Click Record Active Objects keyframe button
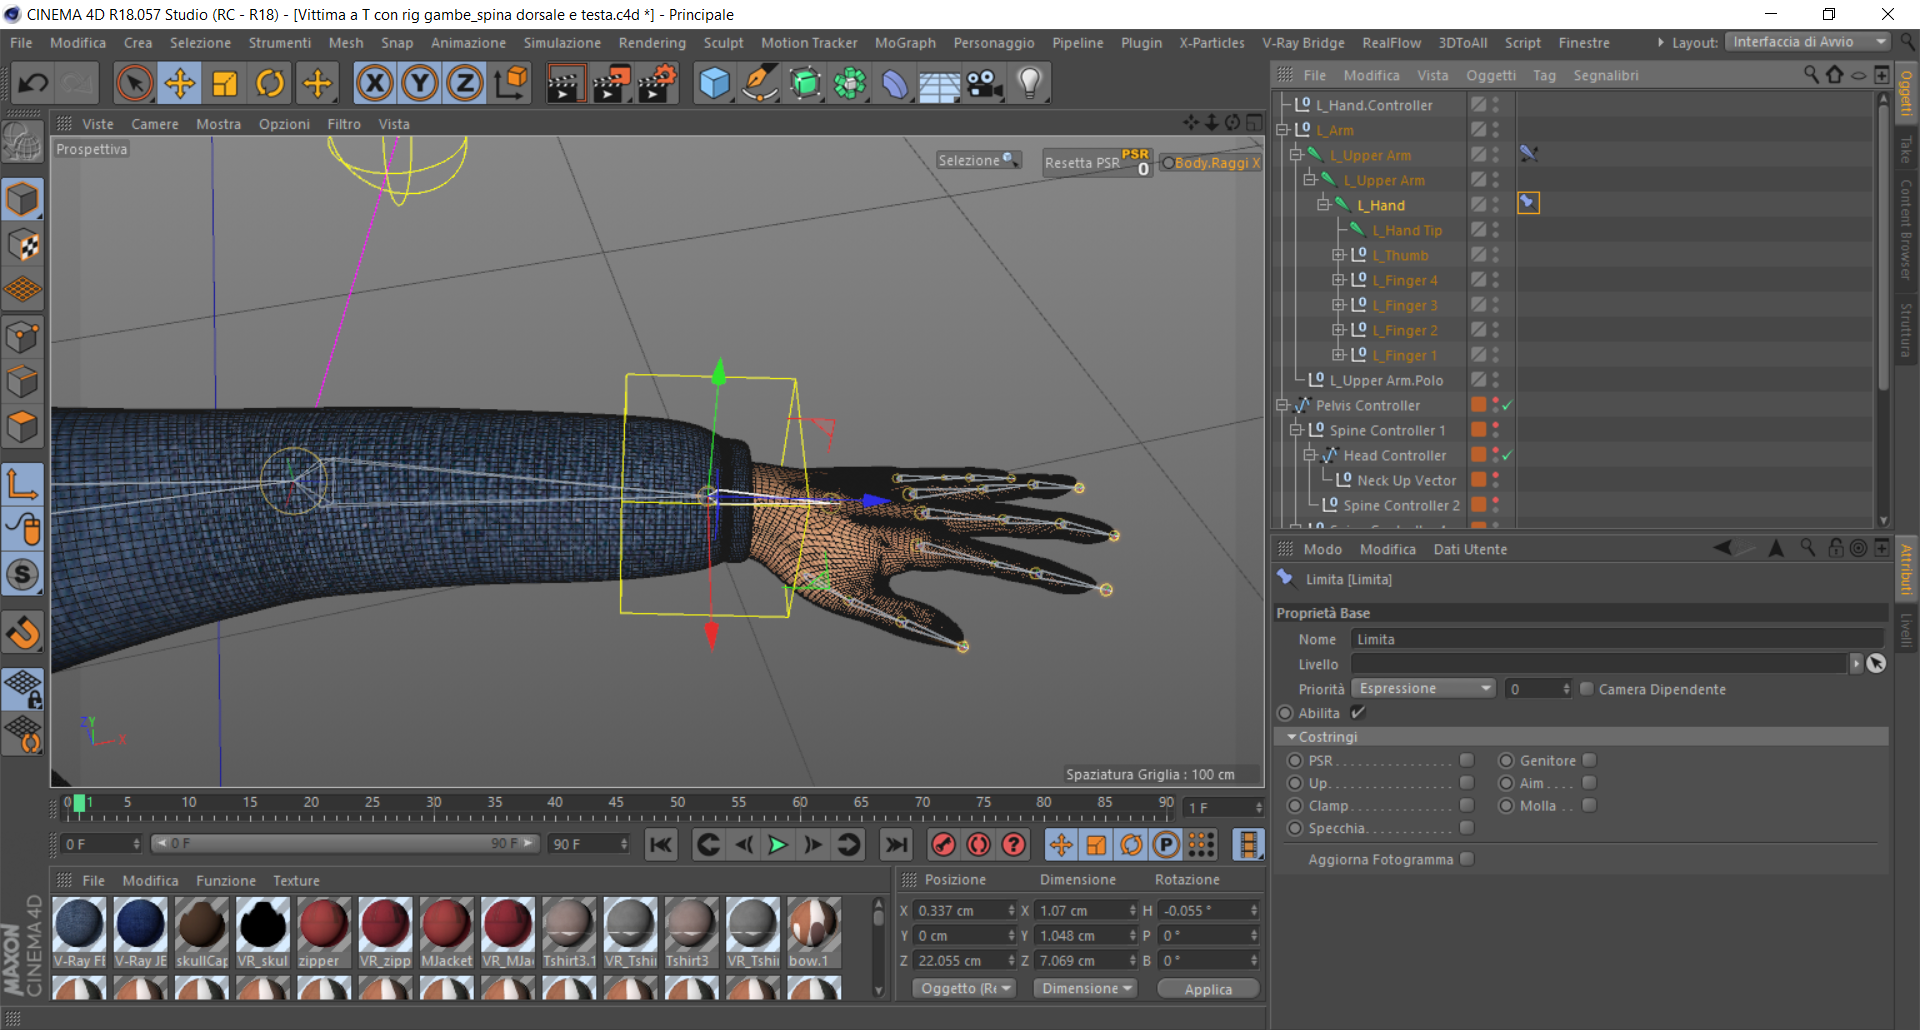The width and height of the screenshot is (1920, 1030). pyautogui.click(x=943, y=845)
